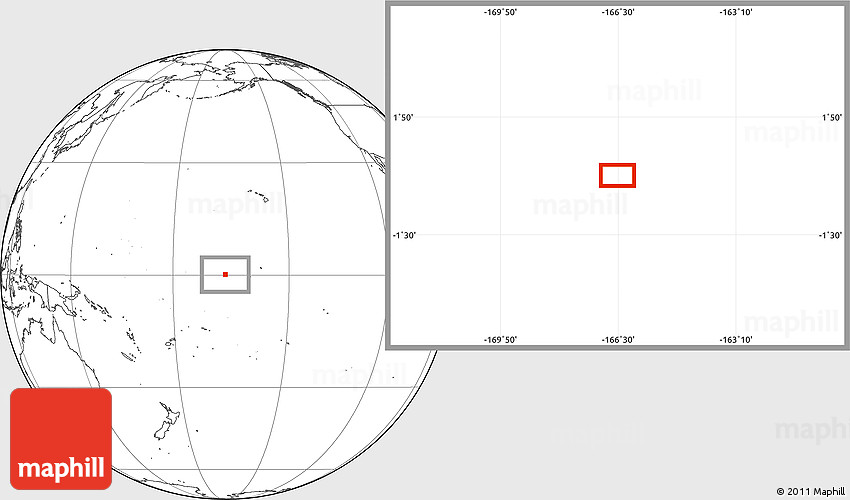Click the Hawaiian Islands on the globe

coord(260,195)
